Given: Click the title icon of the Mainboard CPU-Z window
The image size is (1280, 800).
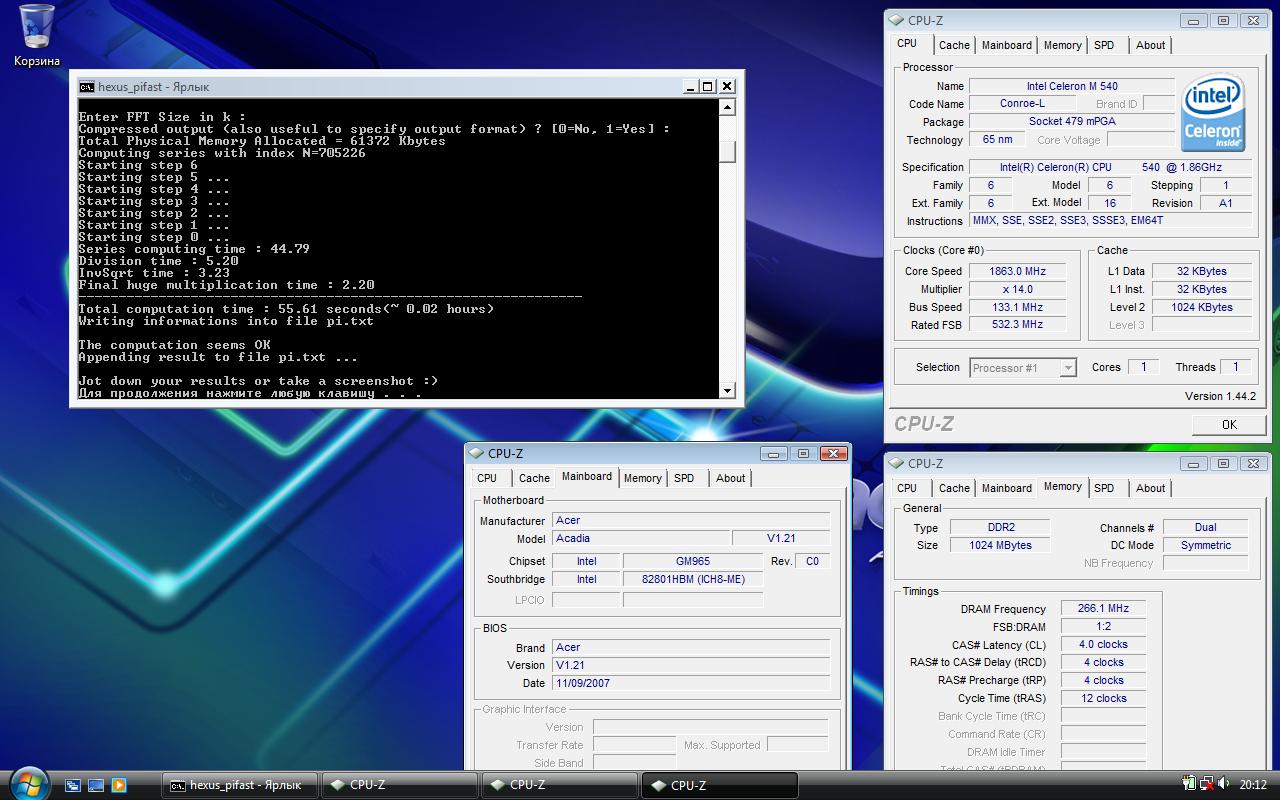Looking at the screenshot, I should coord(478,453).
